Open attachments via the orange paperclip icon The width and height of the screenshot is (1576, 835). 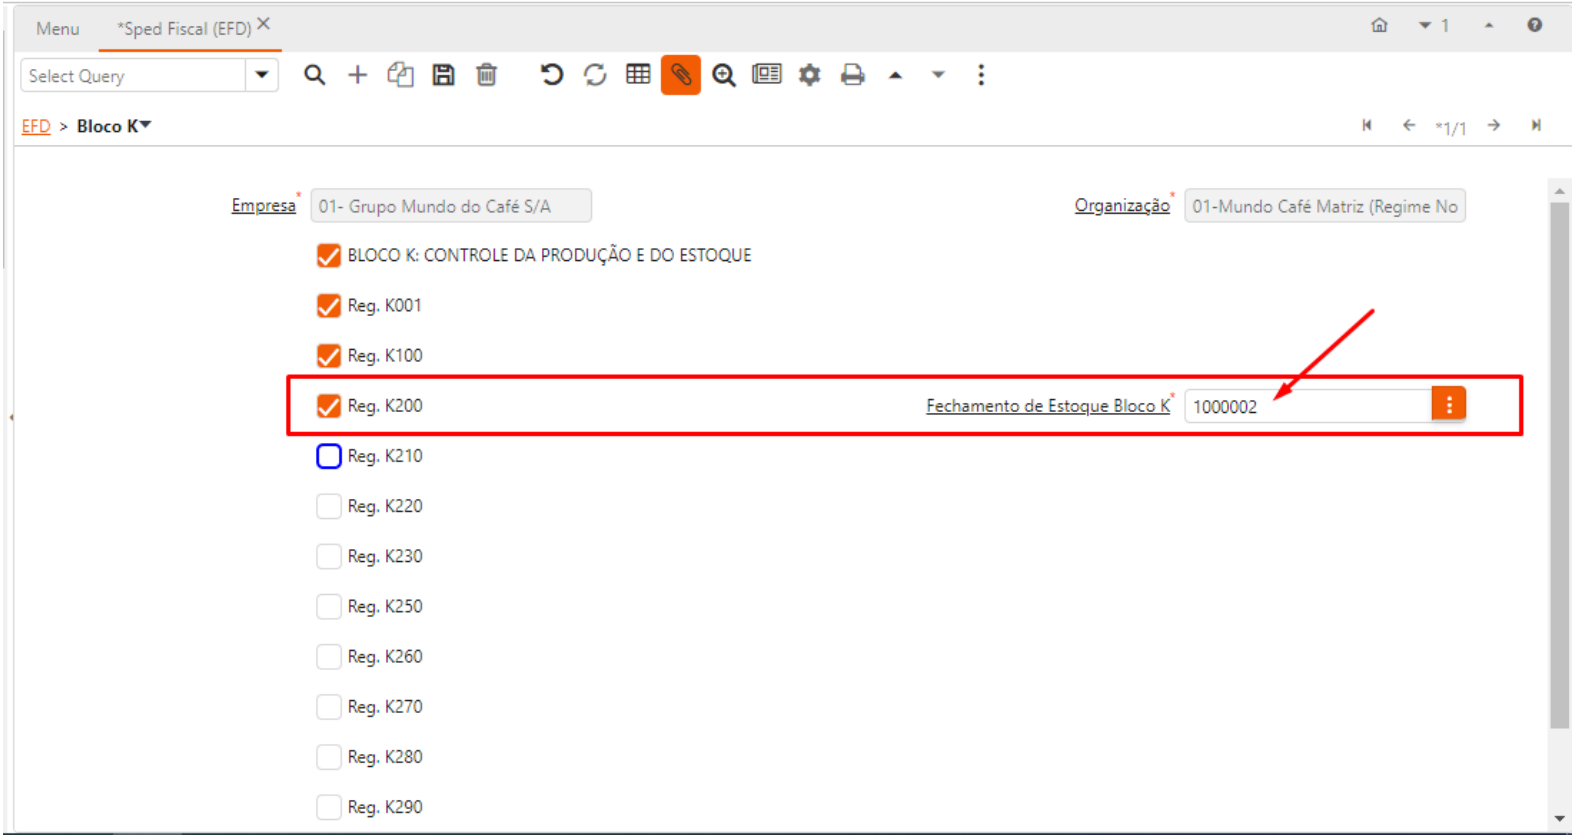tap(680, 75)
